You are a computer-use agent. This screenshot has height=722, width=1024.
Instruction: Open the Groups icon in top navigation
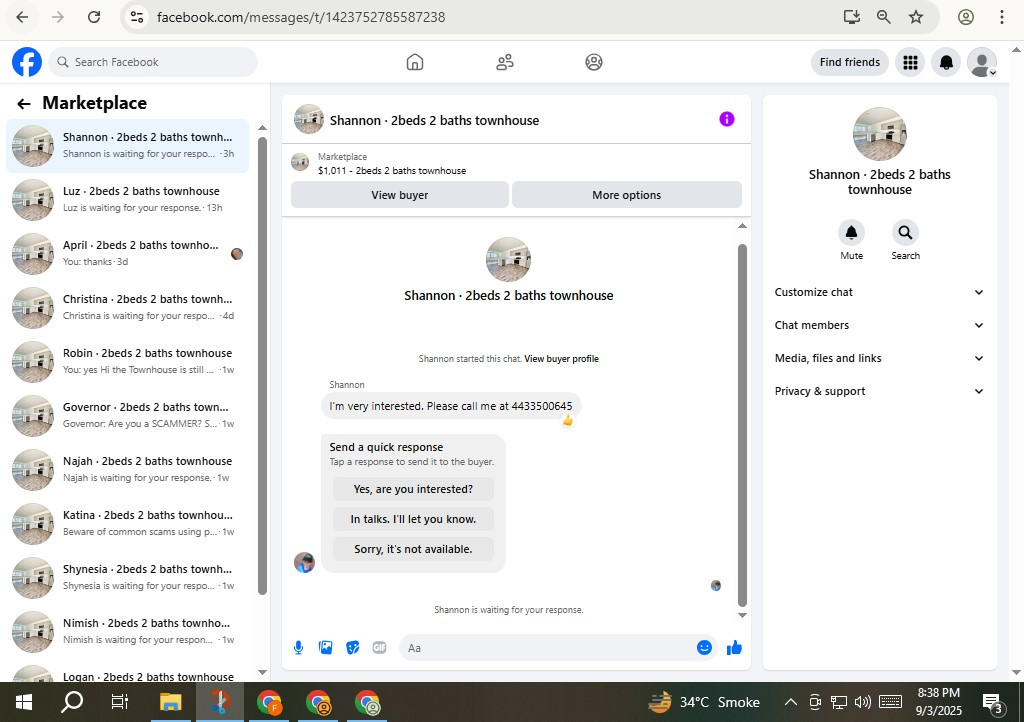[594, 62]
